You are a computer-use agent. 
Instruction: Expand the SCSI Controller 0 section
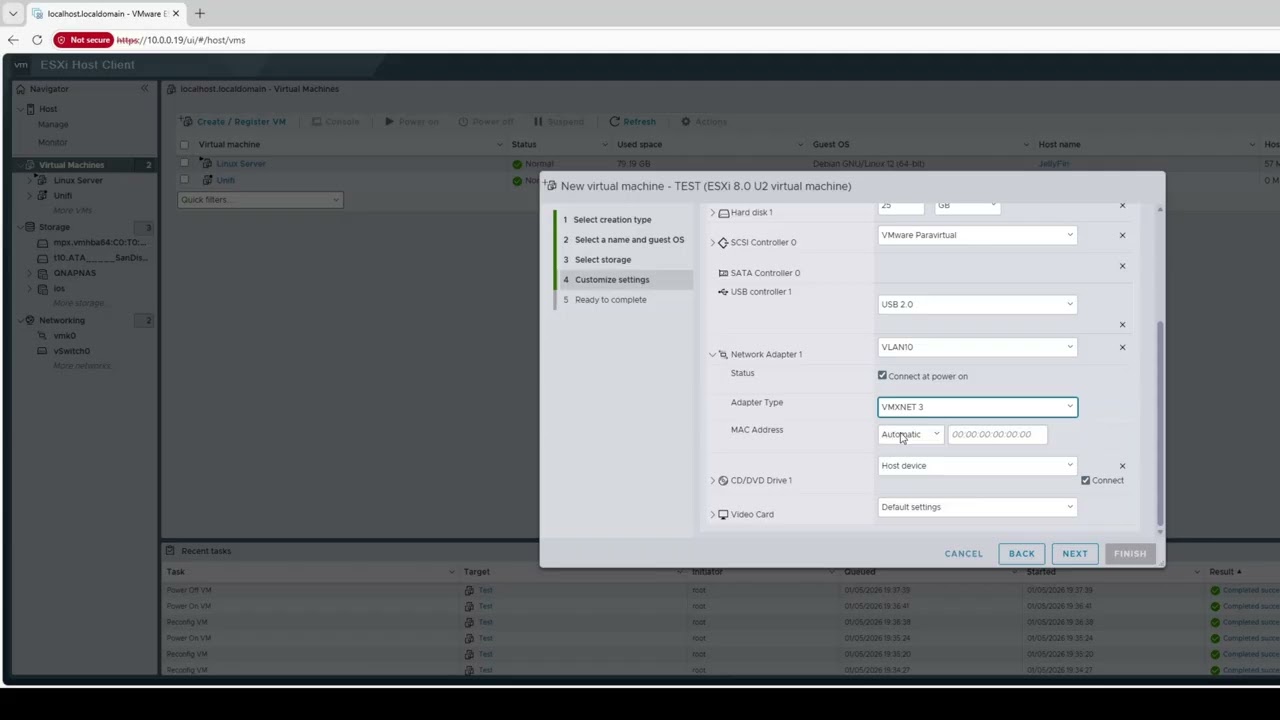tap(713, 243)
